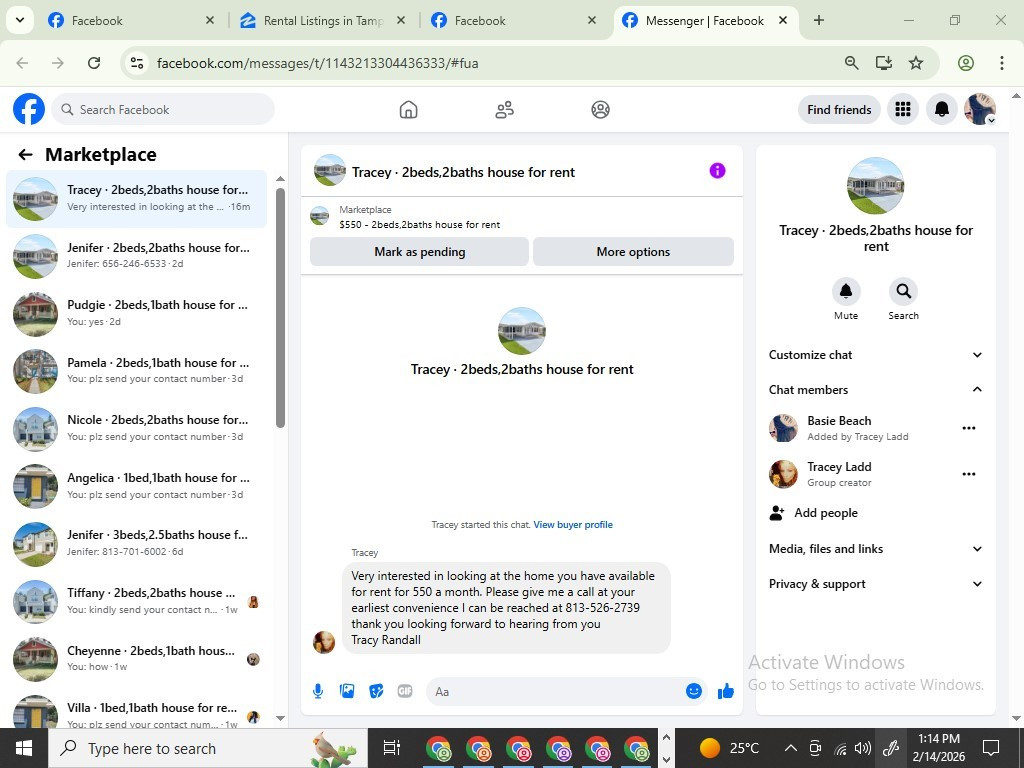The height and width of the screenshot is (768, 1024).
Task: Reload the page with the browser refresh icon
Action: tap(94, 63)
